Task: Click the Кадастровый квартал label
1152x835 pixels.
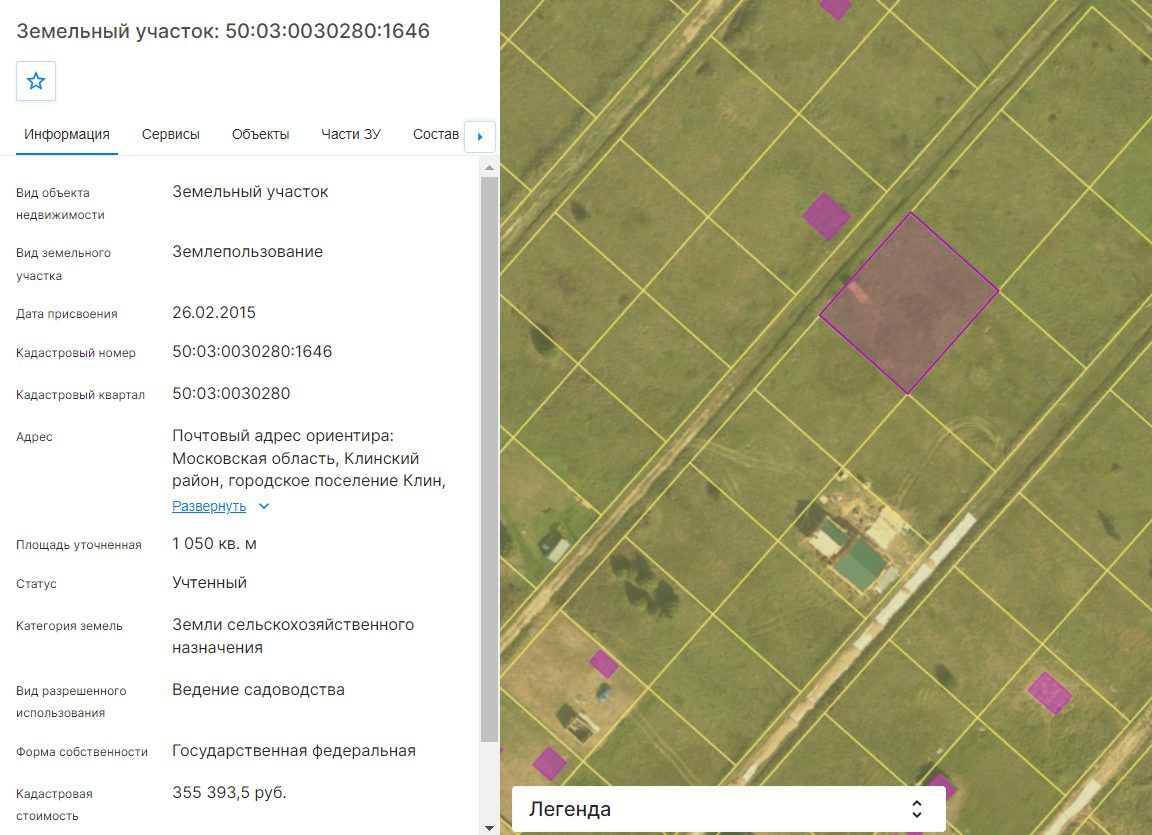Action: (80, 395)
